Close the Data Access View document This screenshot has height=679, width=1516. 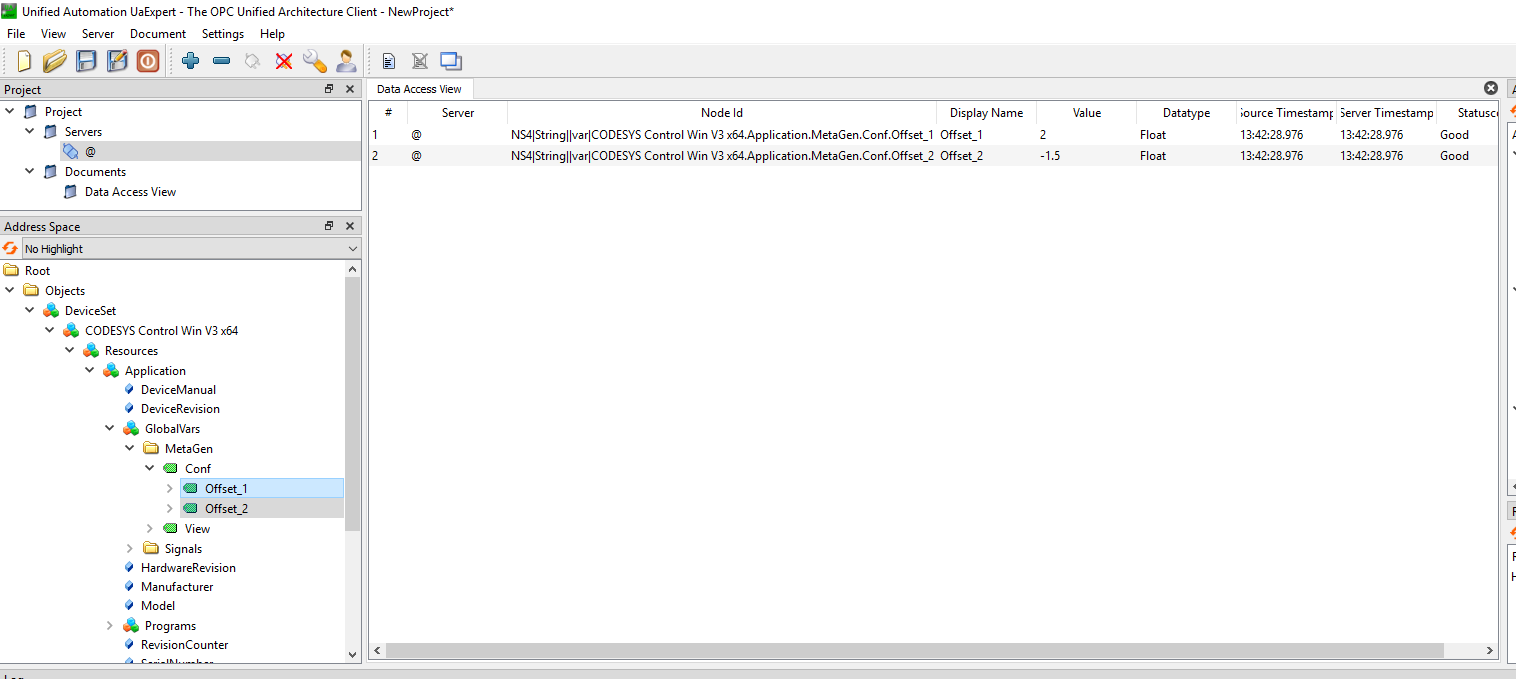point(1491,88)
